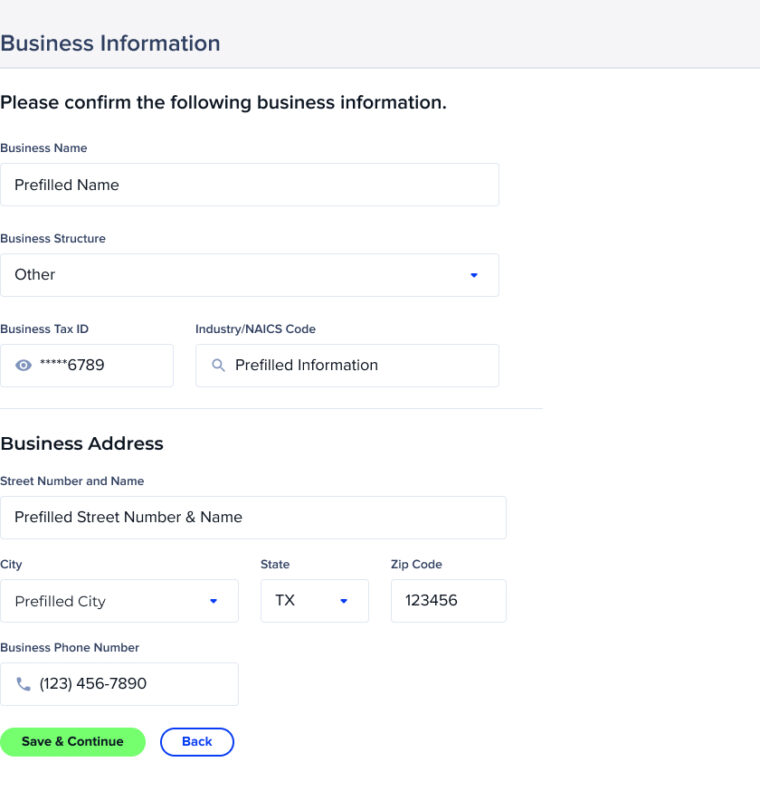This screenshot has height=800, width=760.
Task: Select the State box showing TX
Action: pos(314,601)
